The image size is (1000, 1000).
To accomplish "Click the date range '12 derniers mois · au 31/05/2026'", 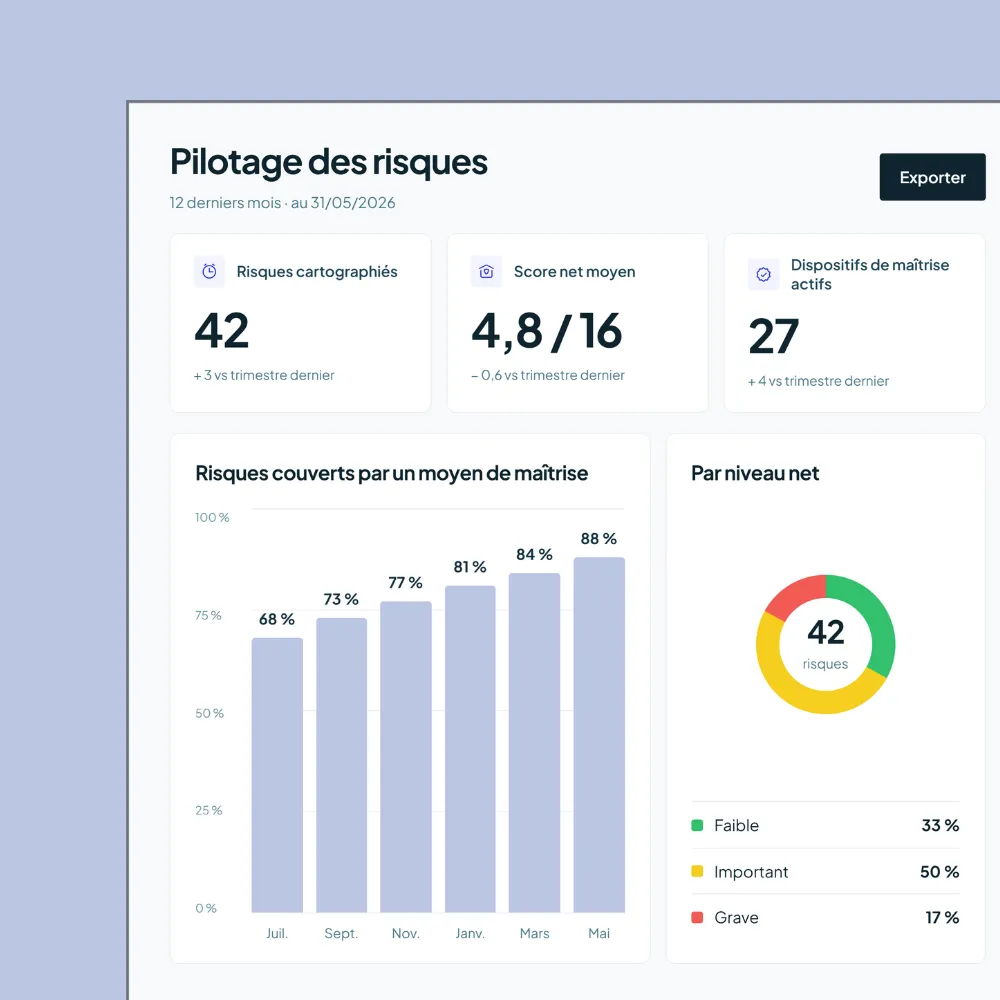I will coord(283,203).
